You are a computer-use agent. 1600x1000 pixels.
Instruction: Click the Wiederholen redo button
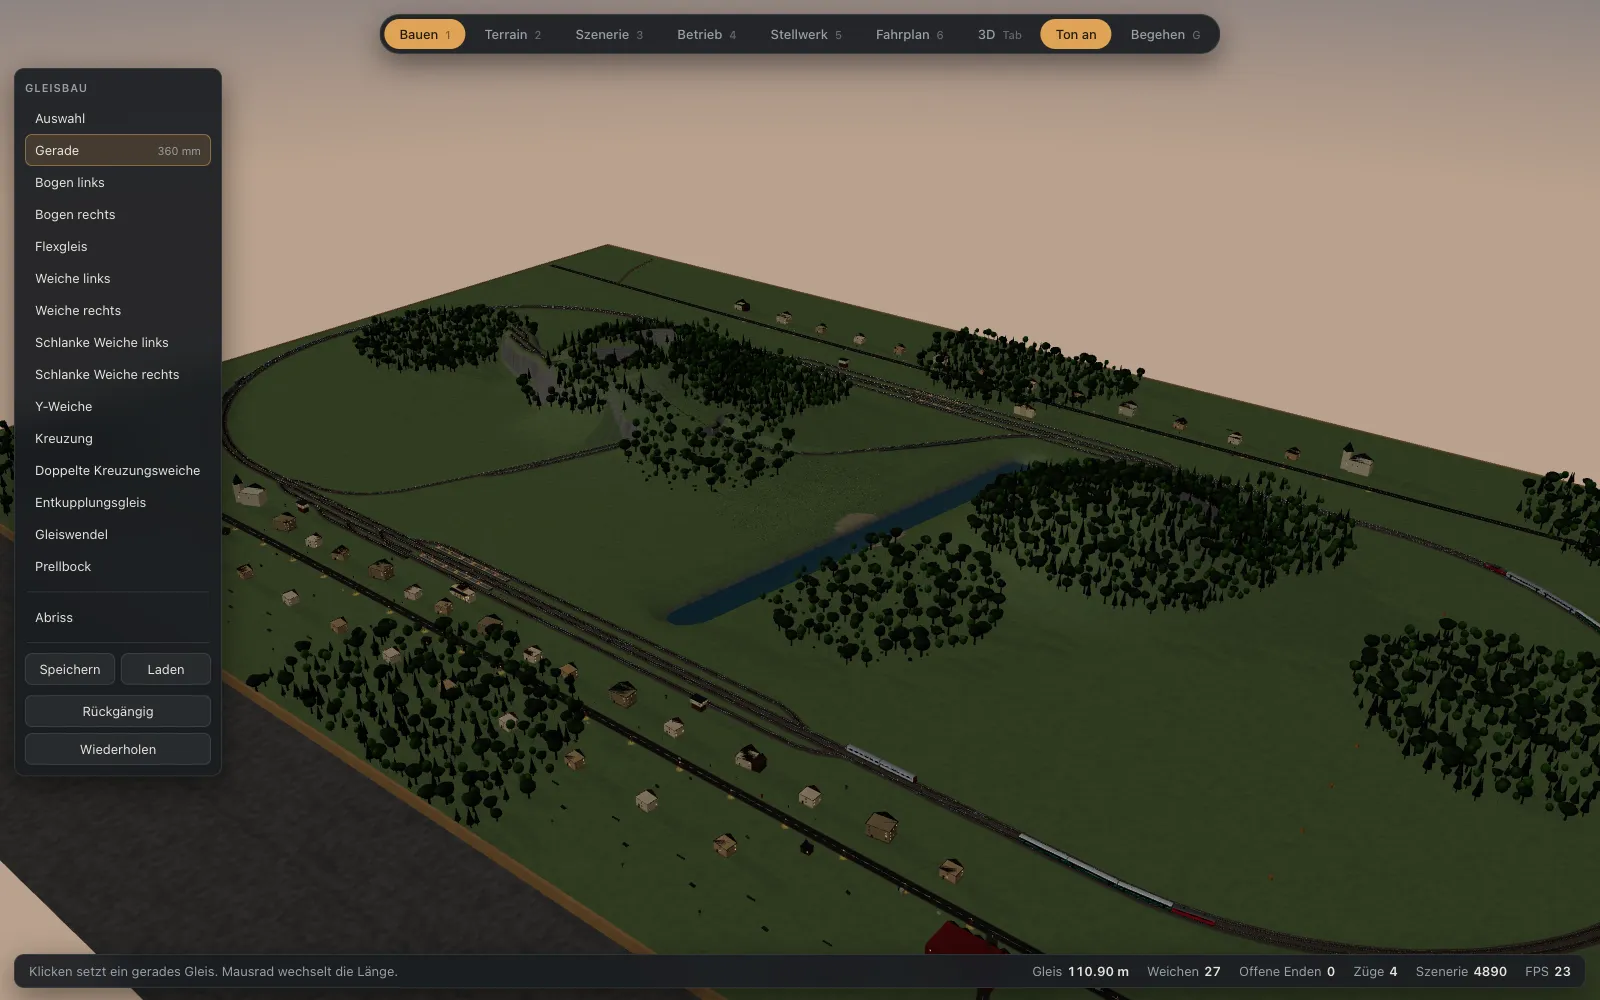tap(118, 749)
